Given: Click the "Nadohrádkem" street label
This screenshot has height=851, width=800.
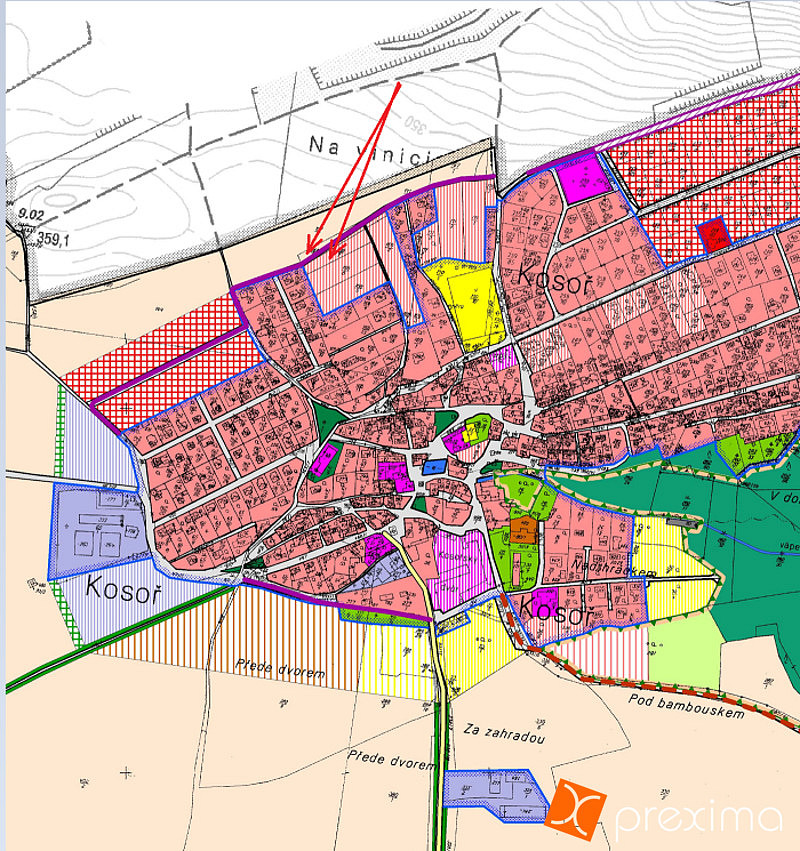Looking at the screenshot, I should pos(612,569).
